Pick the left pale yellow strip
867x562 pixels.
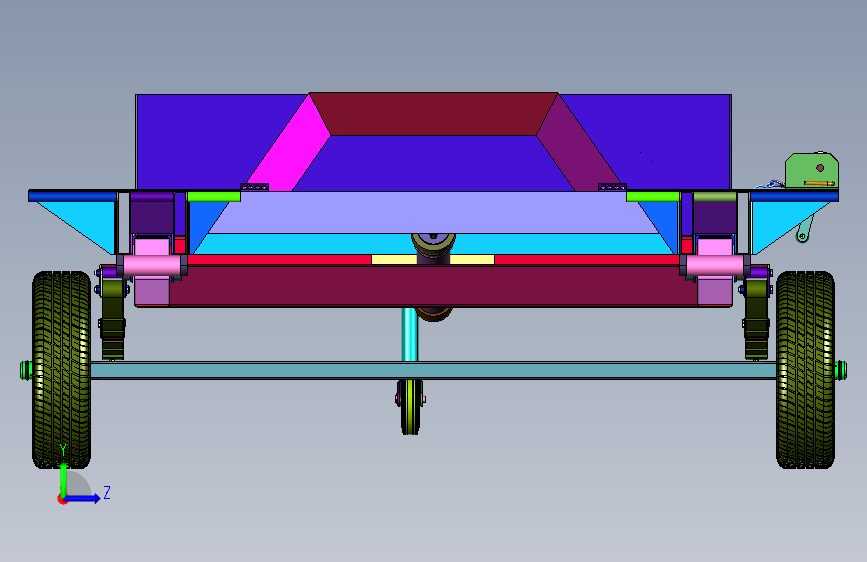(394, 259)
